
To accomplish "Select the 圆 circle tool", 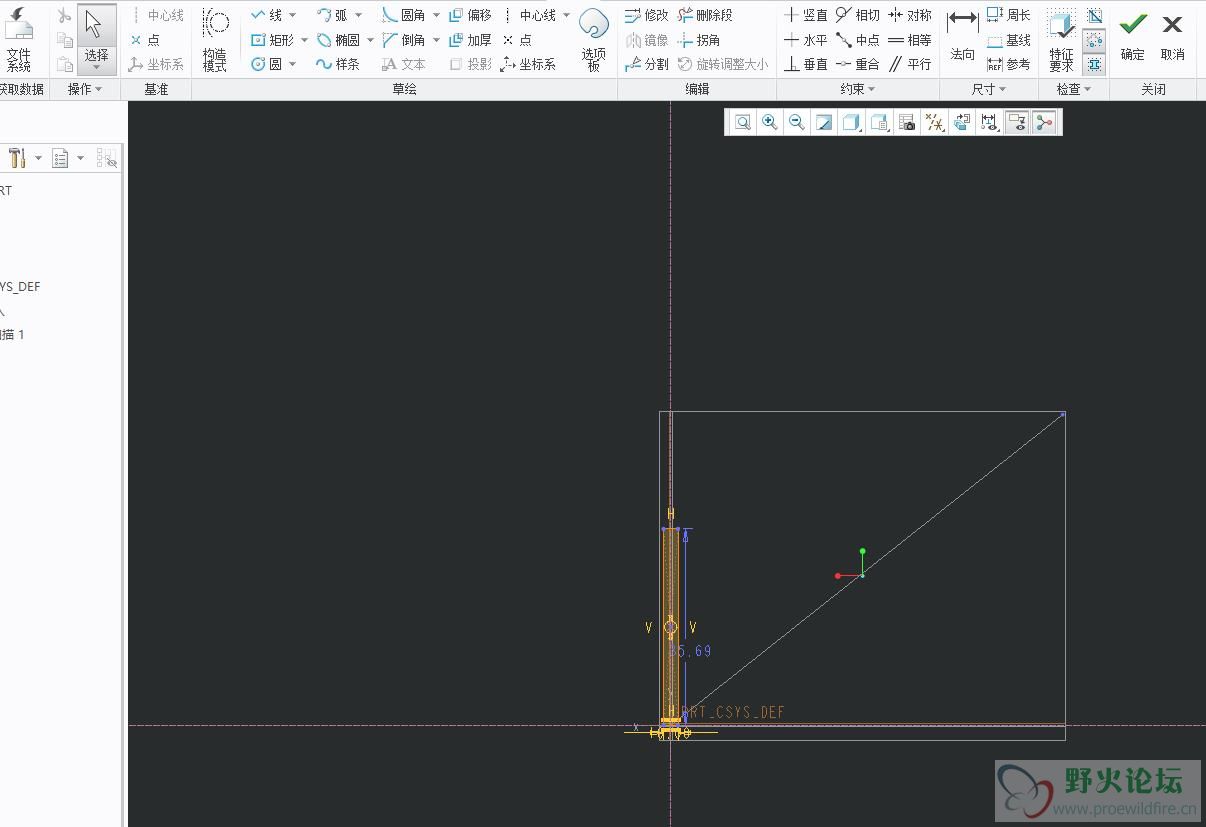I will (x=266, y=64).
